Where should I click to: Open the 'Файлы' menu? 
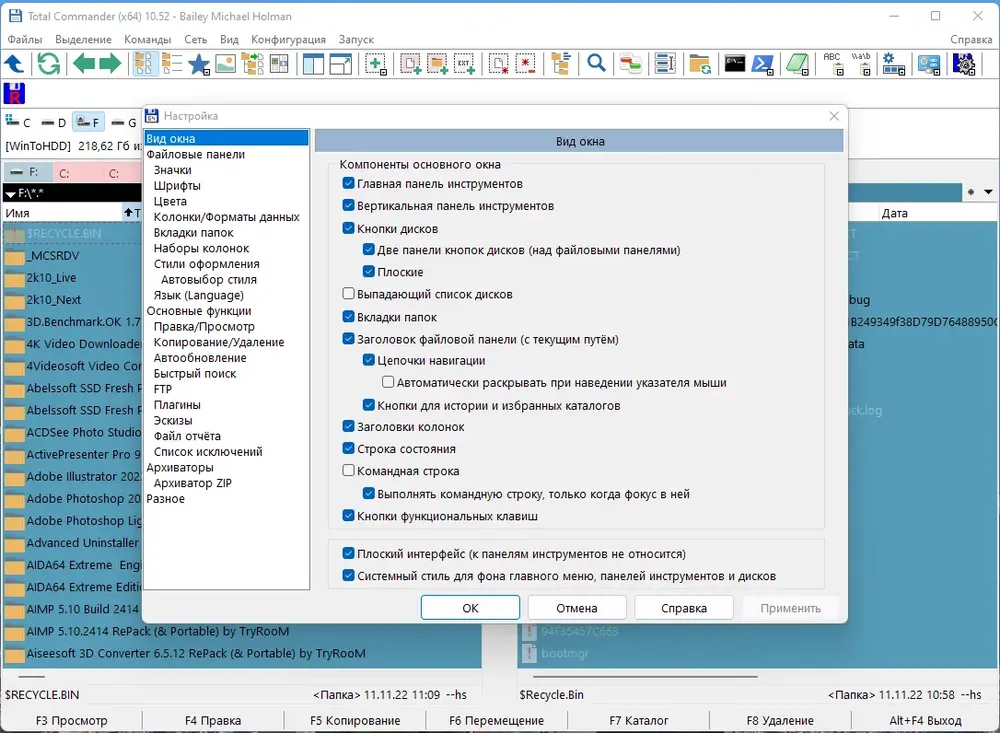25,40
